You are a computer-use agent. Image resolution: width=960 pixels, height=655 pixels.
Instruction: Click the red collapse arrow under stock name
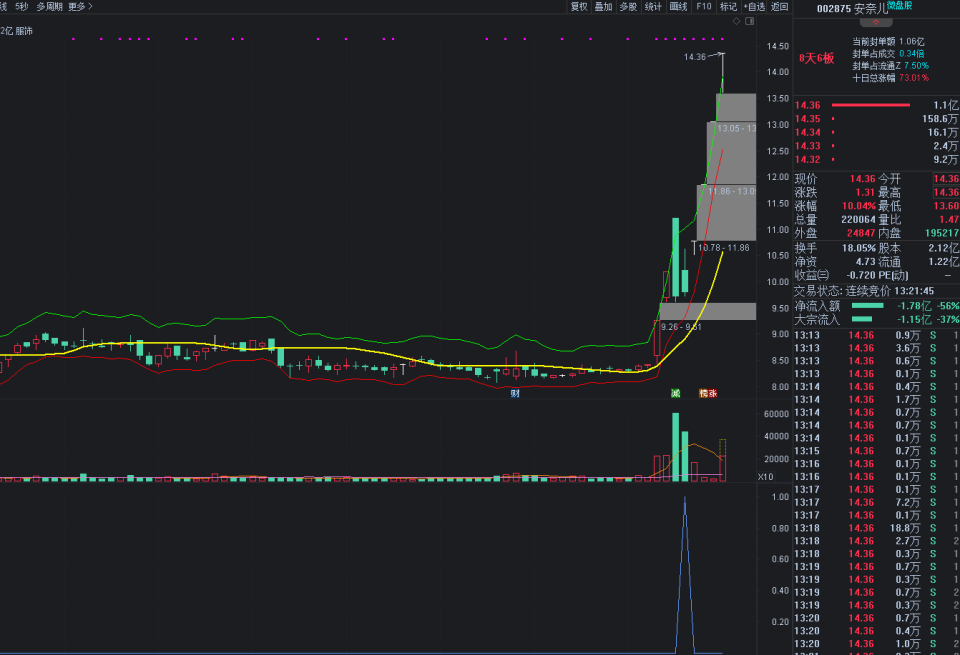(874, 21)
